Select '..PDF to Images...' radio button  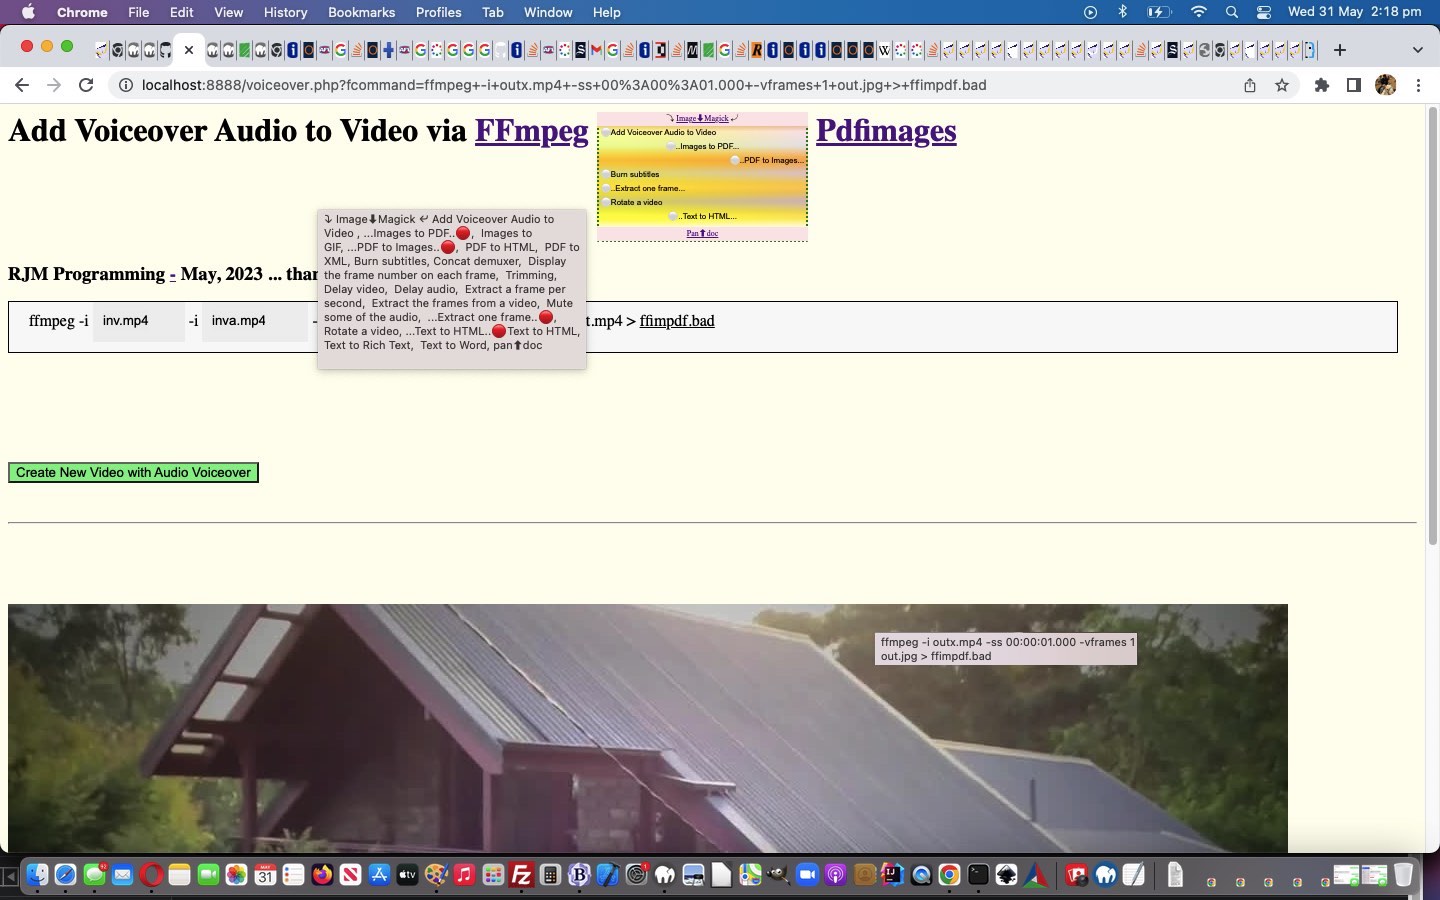click(x=735, y=160)
